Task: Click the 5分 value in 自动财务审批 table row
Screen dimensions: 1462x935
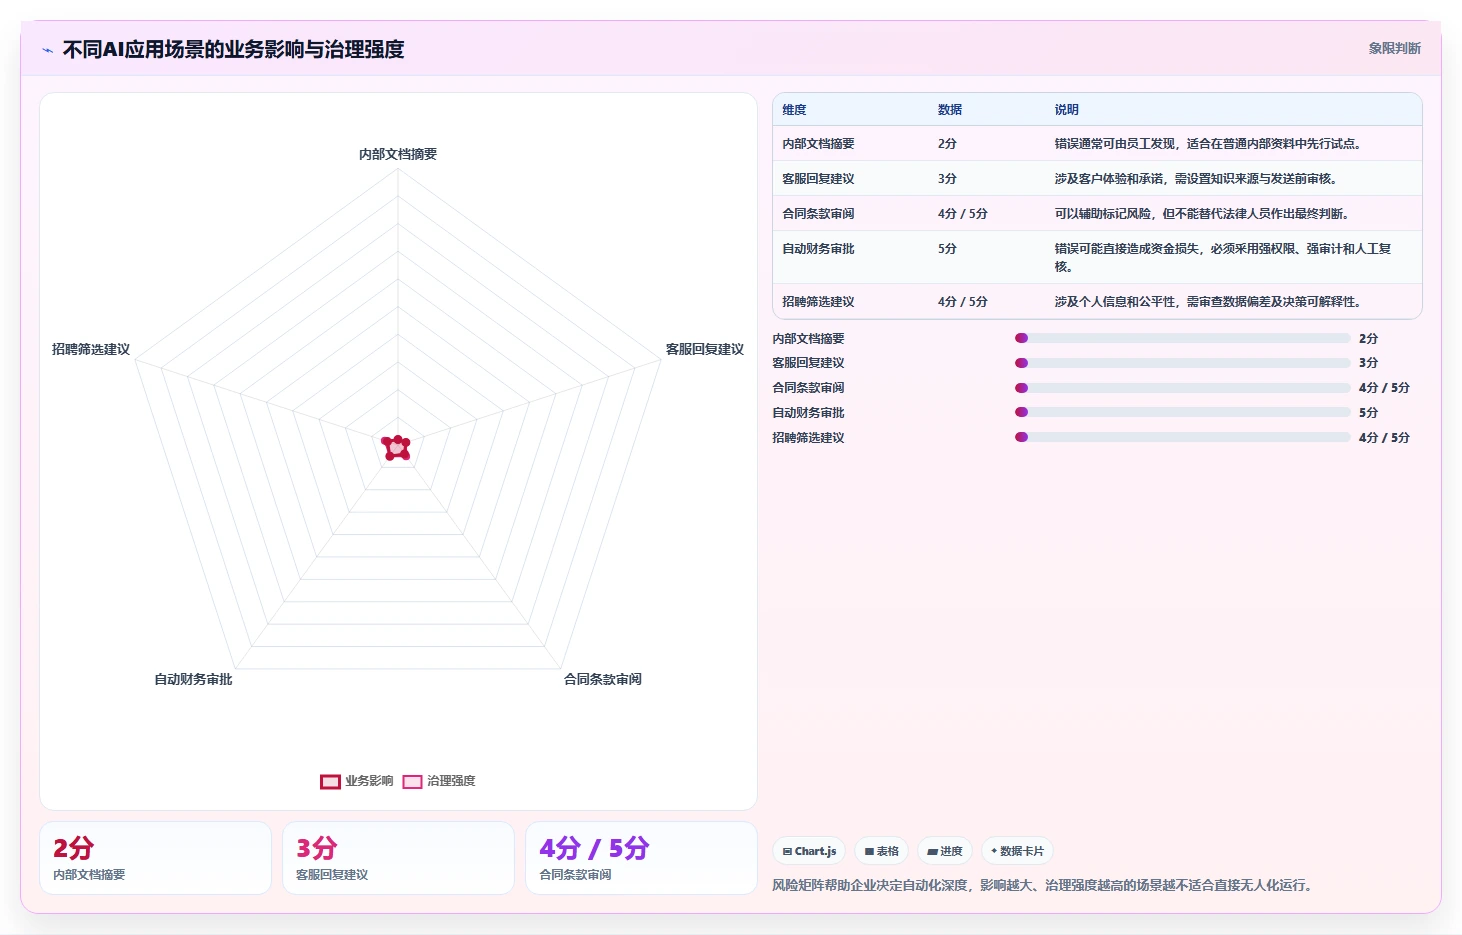Action: pos(947,249)
